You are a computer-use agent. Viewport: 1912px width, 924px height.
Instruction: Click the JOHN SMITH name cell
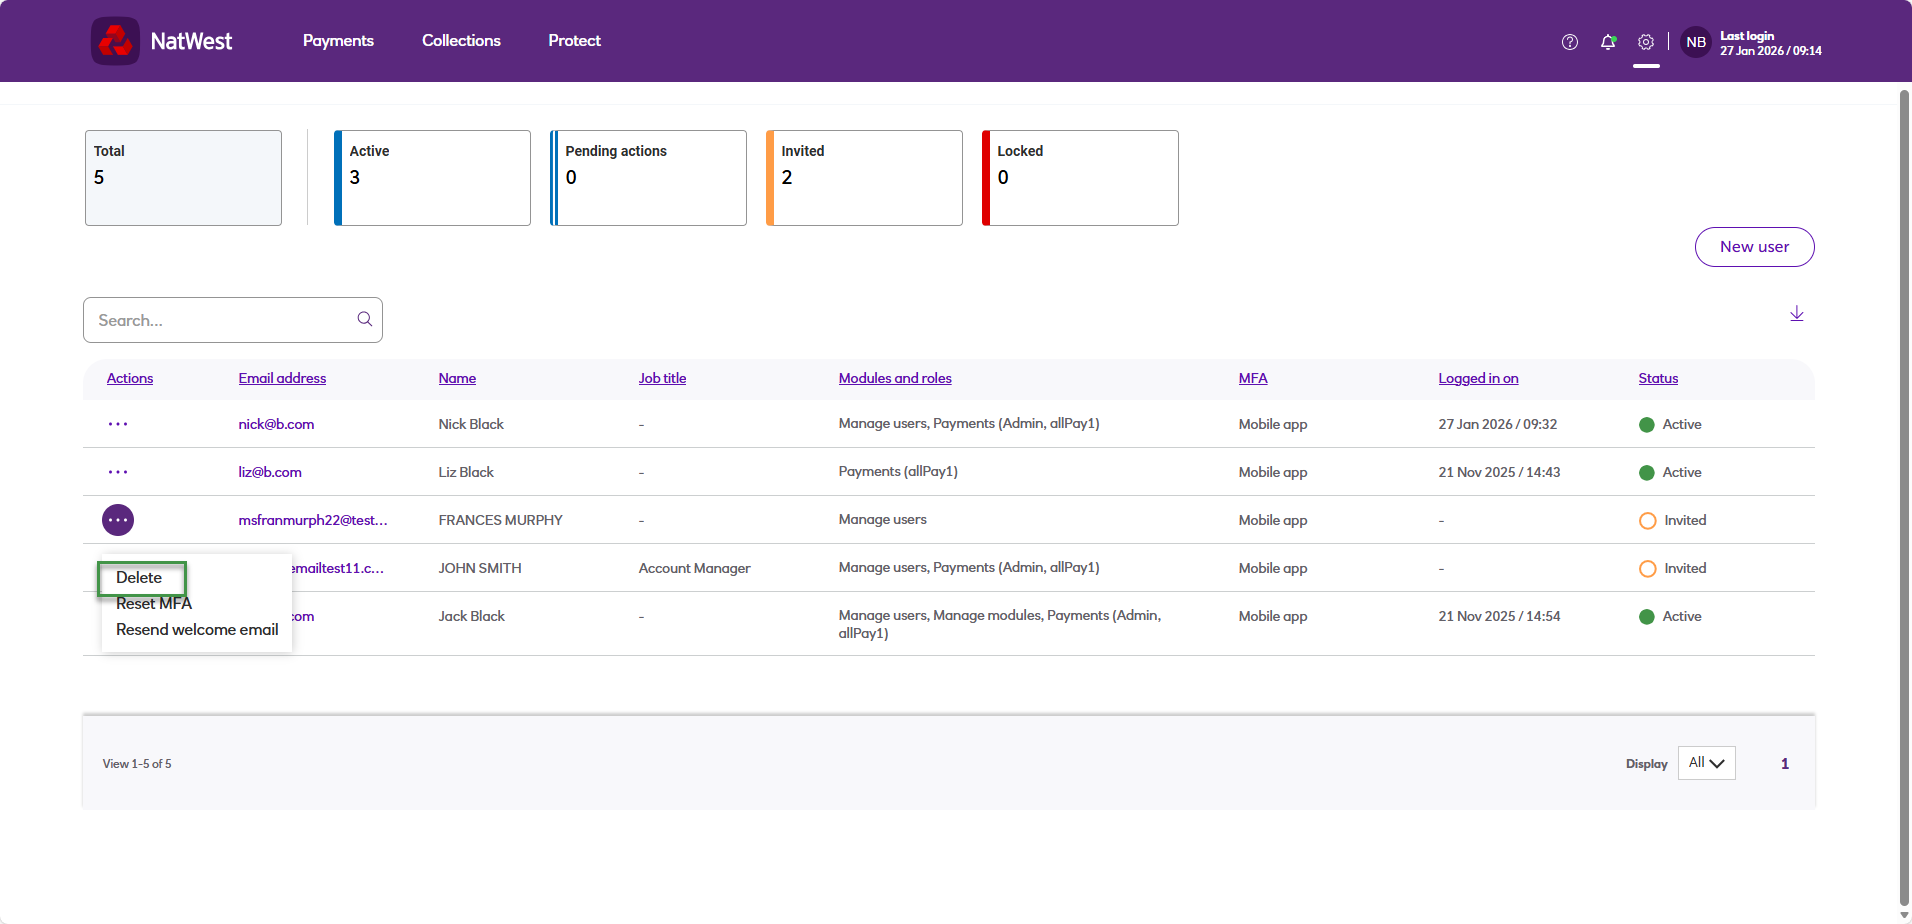tap(480, 569)
